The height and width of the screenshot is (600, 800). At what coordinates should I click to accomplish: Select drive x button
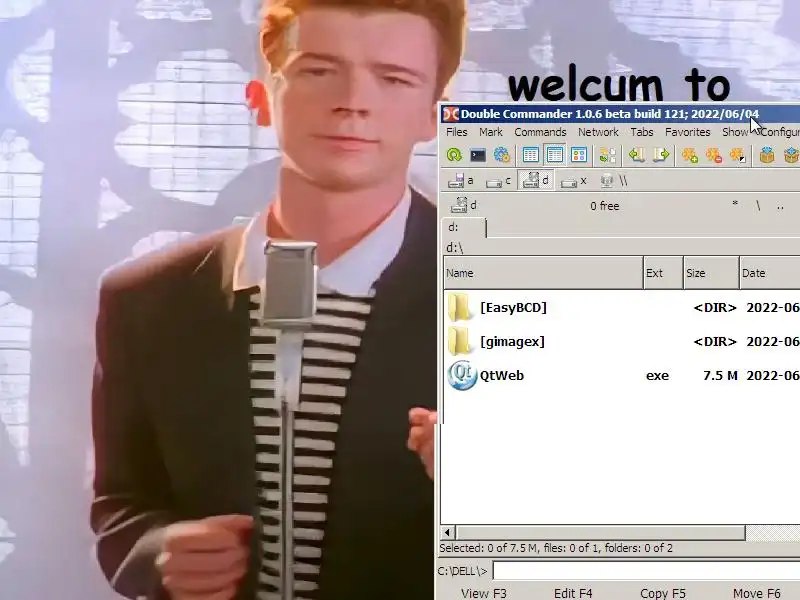(x=573, y=181)
